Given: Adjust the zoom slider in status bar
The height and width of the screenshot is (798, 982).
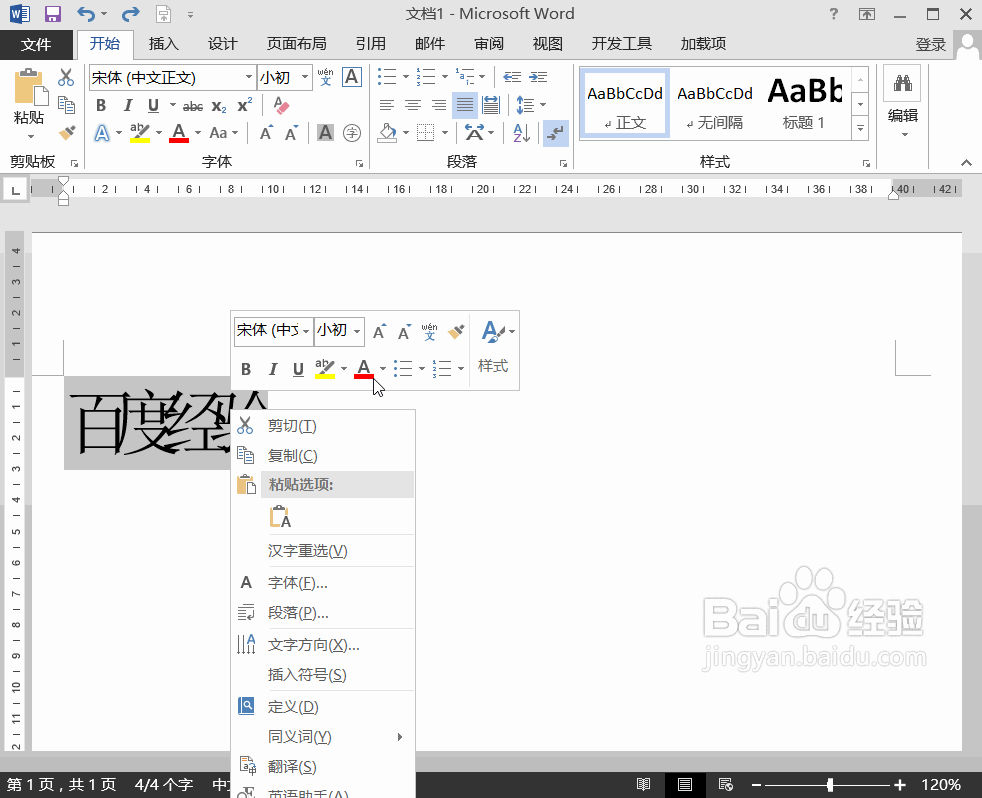Looking at the screenshot, I should tap(828, 784).
